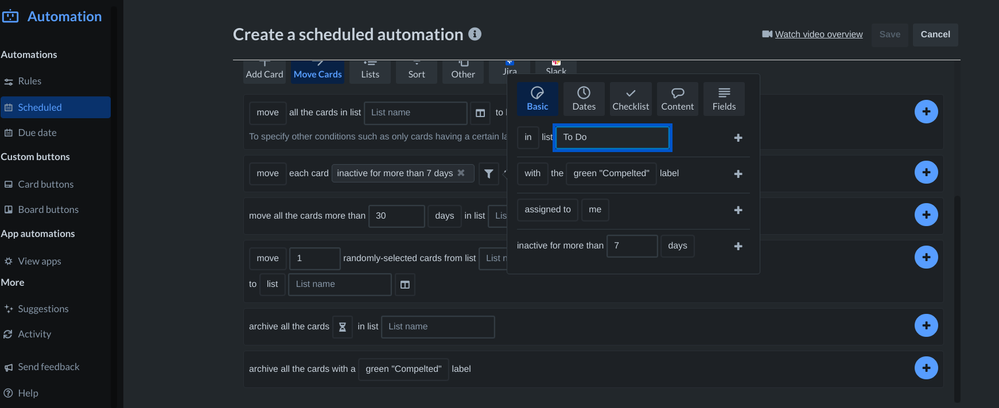Viewport: 999px width, 408px height.
Task: Click the board picker icon in the 'to list' row
Action: pos(405,284)
